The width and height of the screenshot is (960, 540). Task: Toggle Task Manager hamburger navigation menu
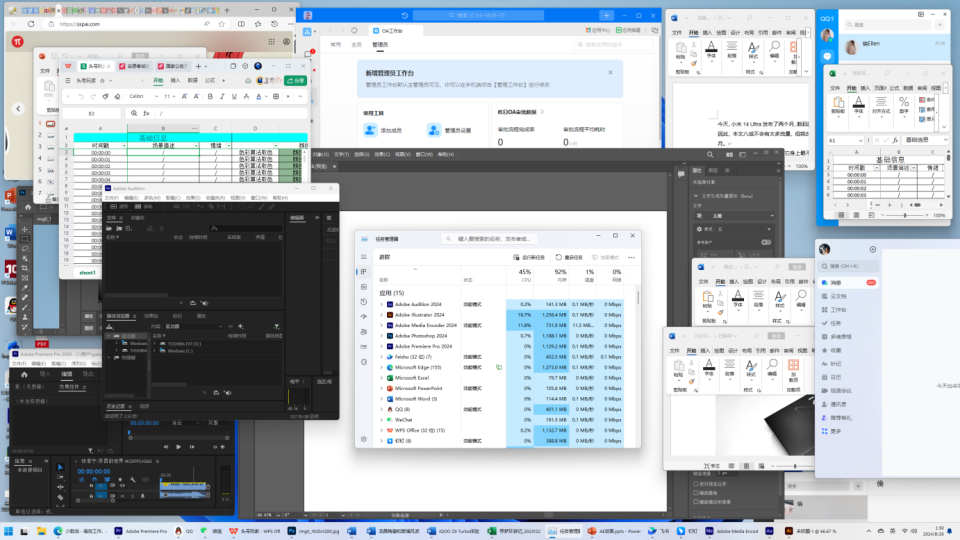coord(364,257)
